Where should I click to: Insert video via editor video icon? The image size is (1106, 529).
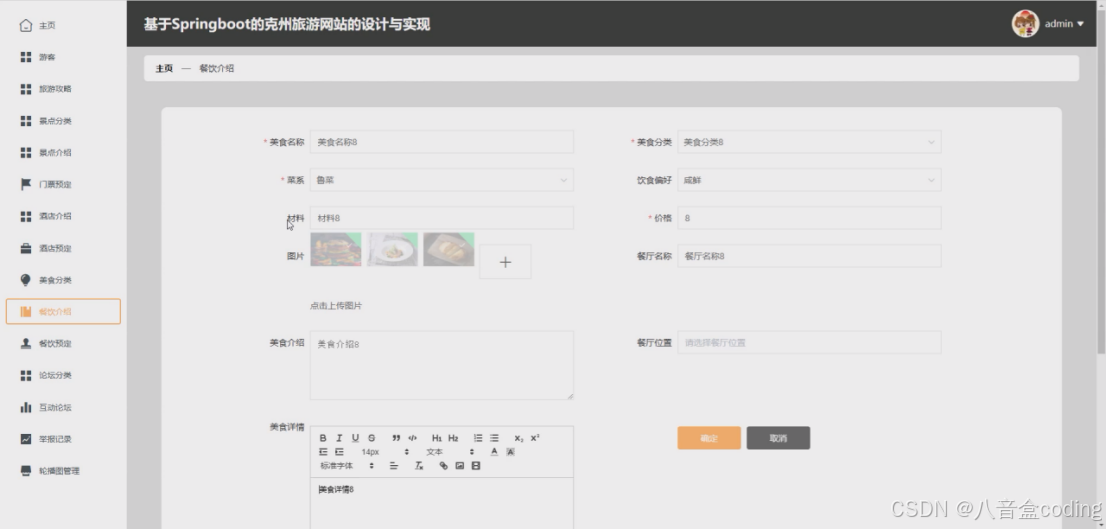click(476, 466)
